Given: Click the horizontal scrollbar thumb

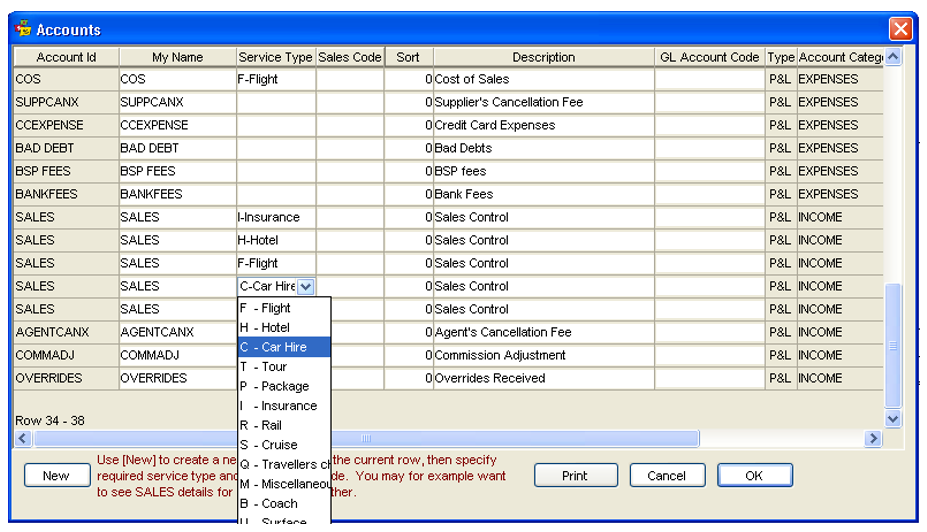Looking at the screenshot, I should [367, 438].
